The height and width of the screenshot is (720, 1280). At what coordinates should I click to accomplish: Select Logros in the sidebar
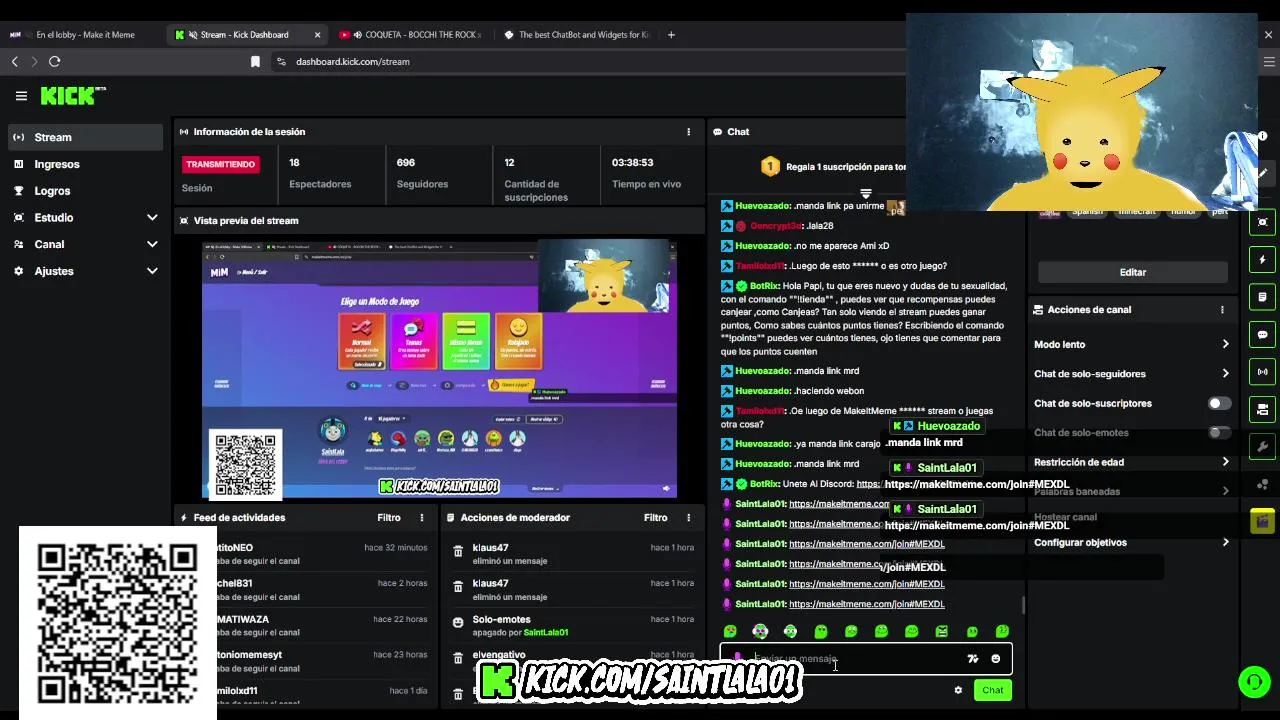85,191
